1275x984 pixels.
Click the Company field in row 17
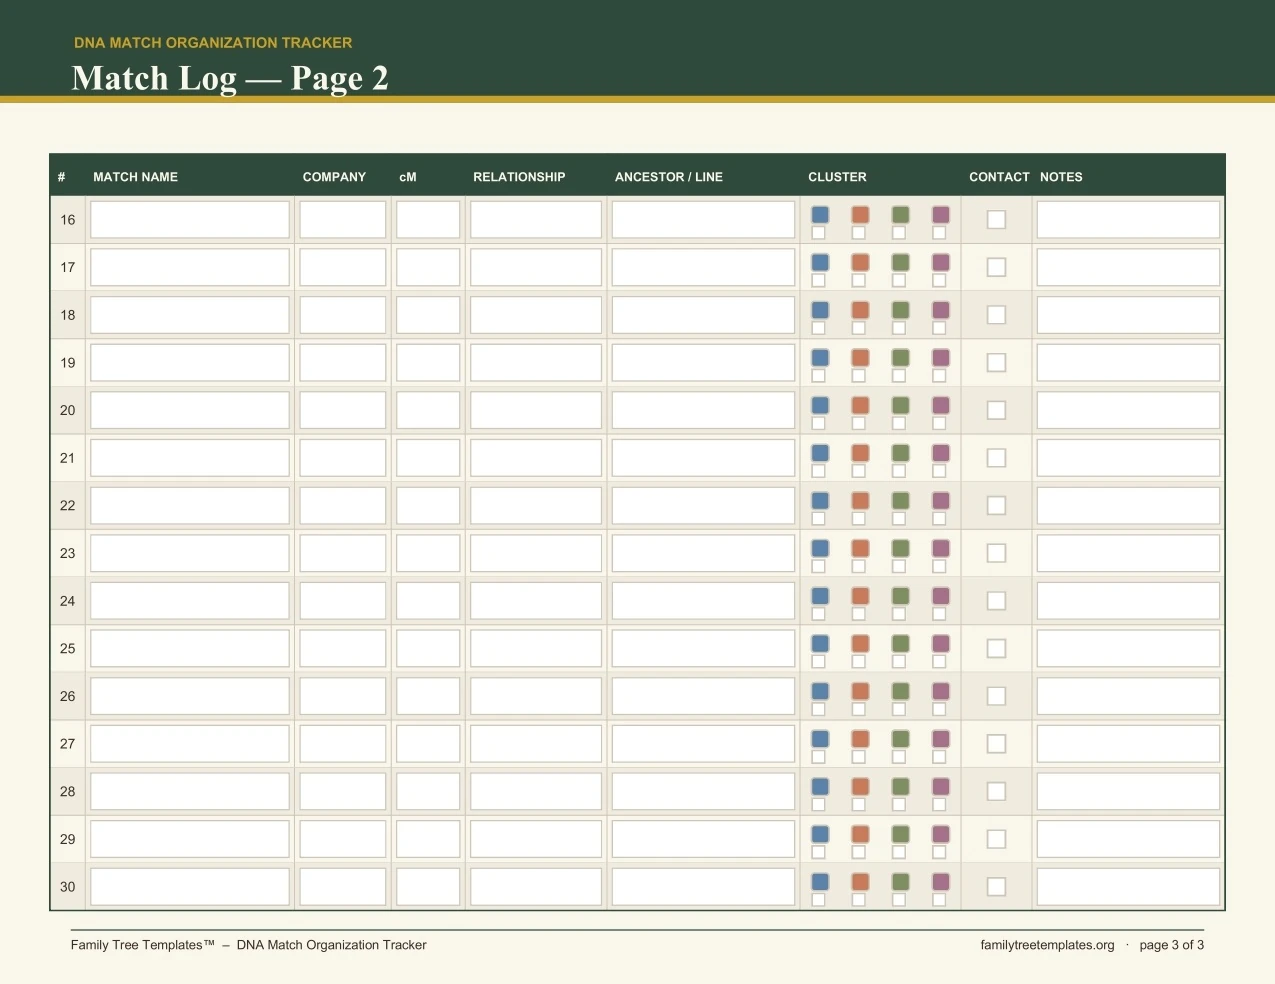342,267
